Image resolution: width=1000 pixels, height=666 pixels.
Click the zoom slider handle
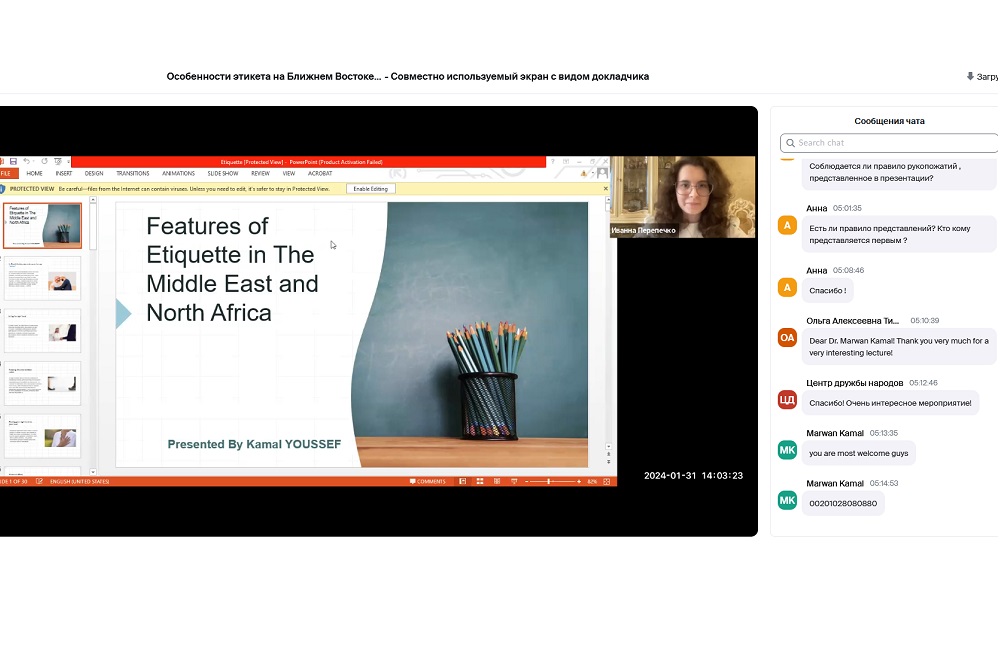[x=550, y=481]
